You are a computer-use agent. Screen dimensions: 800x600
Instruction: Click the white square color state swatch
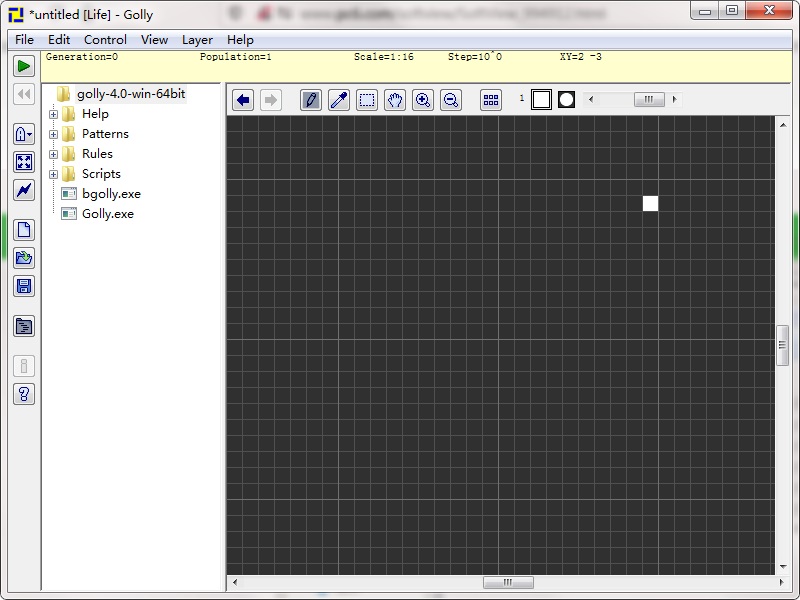click(x=541, y=99)
